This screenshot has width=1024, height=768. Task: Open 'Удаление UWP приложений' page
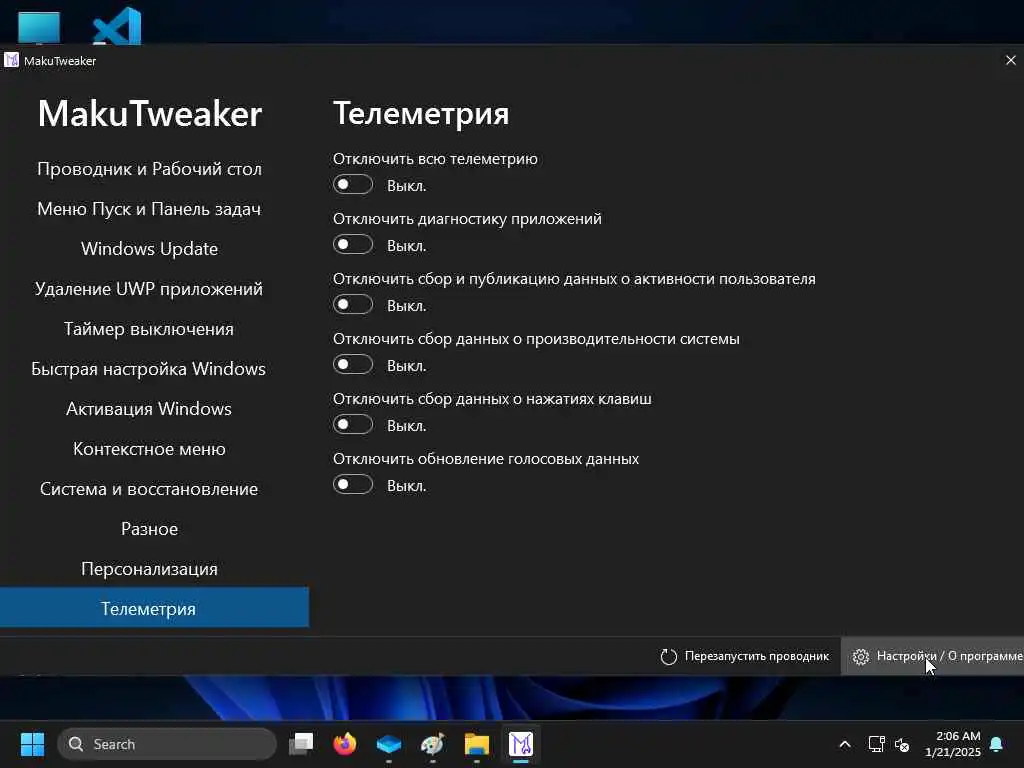tap(150, 289)
